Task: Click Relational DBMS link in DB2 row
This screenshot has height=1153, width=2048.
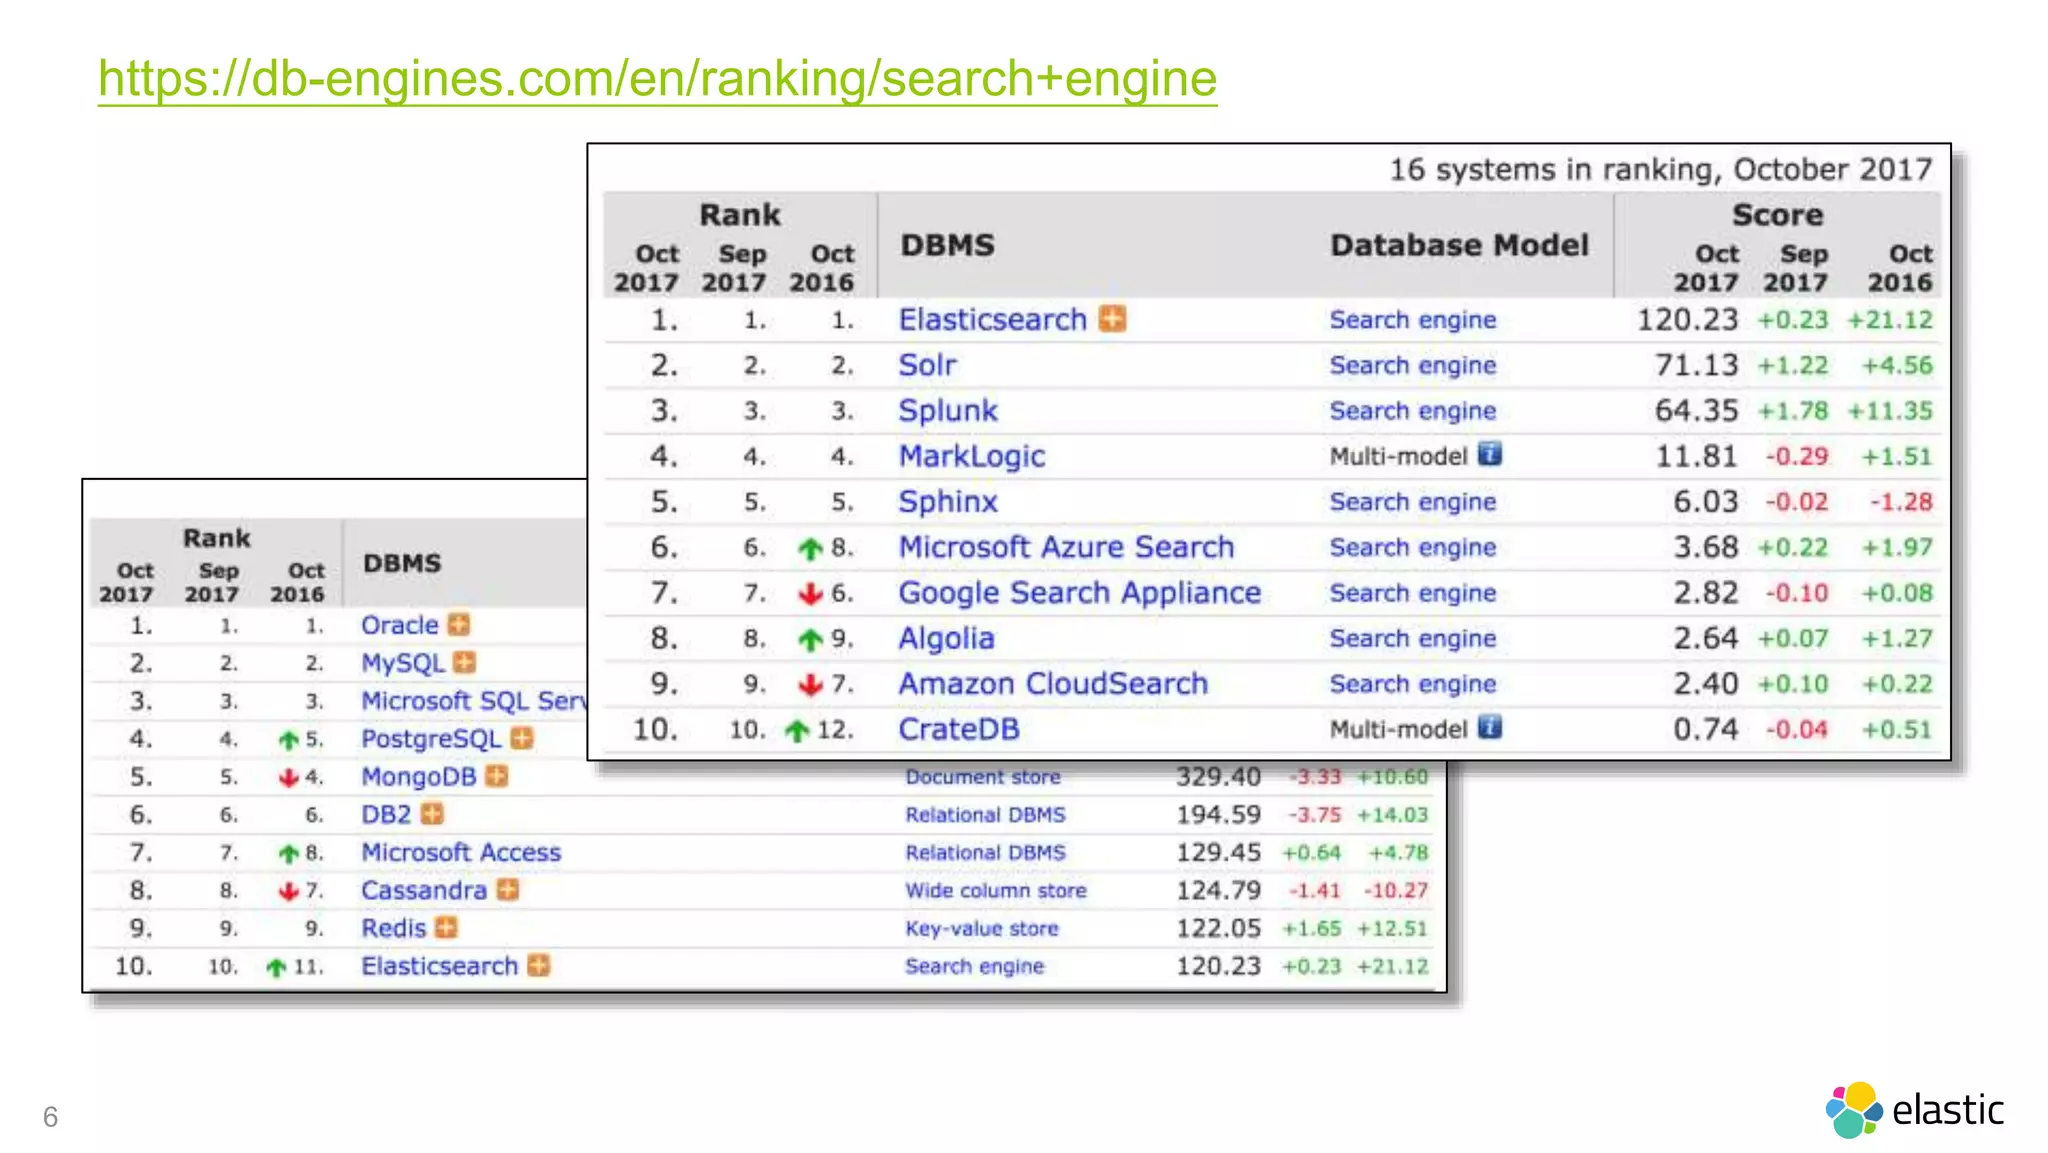Action: (985, 814)
